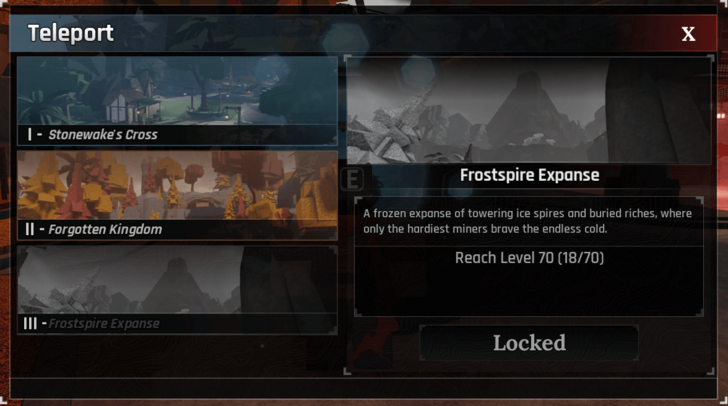This screenshot has height=406, width=728.
Task: Click the E key prompt icon
Action: (352, 179)
